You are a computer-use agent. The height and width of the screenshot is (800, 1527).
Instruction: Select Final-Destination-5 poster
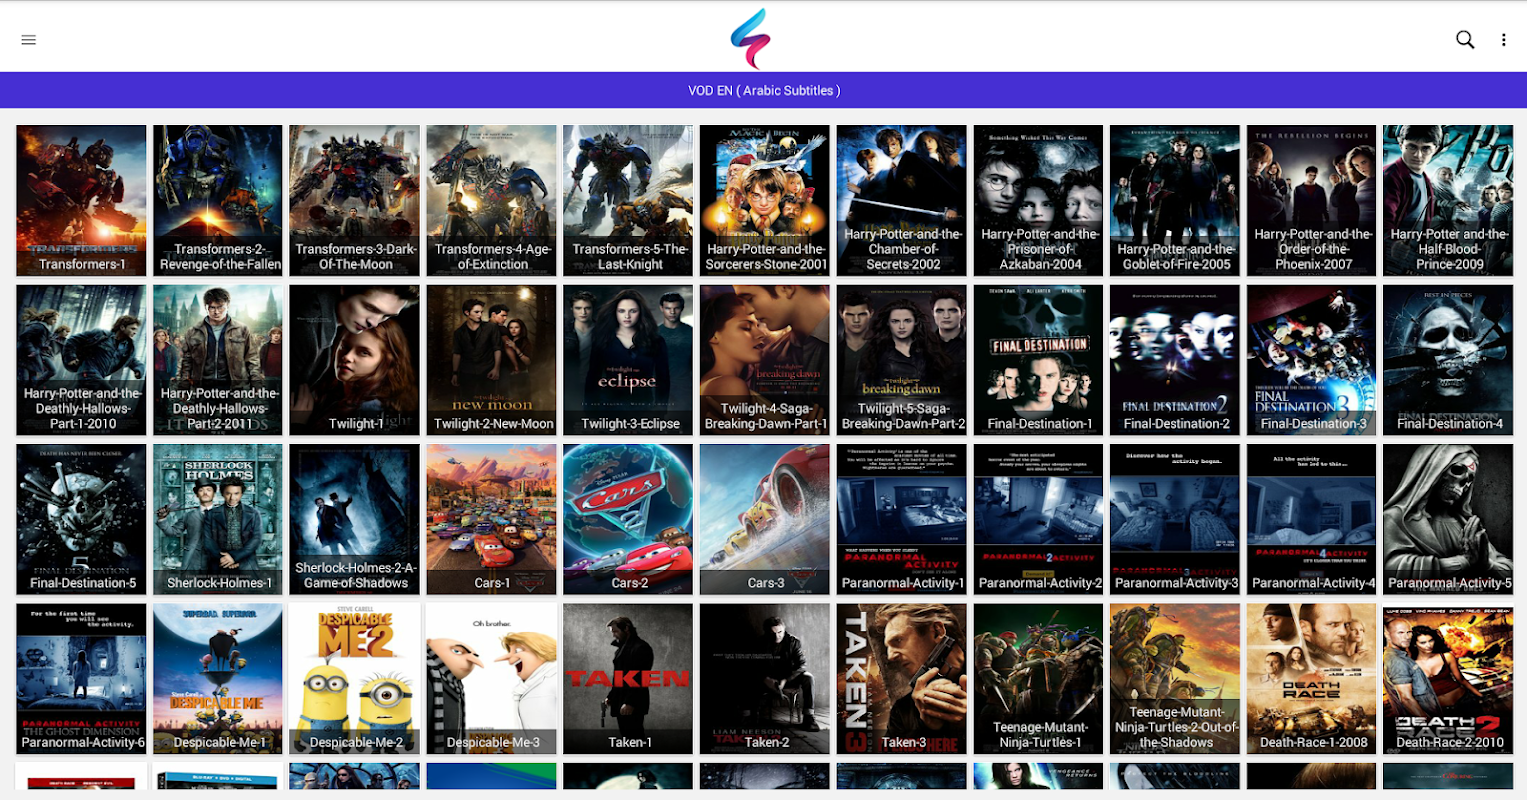(x=81, y=519)
